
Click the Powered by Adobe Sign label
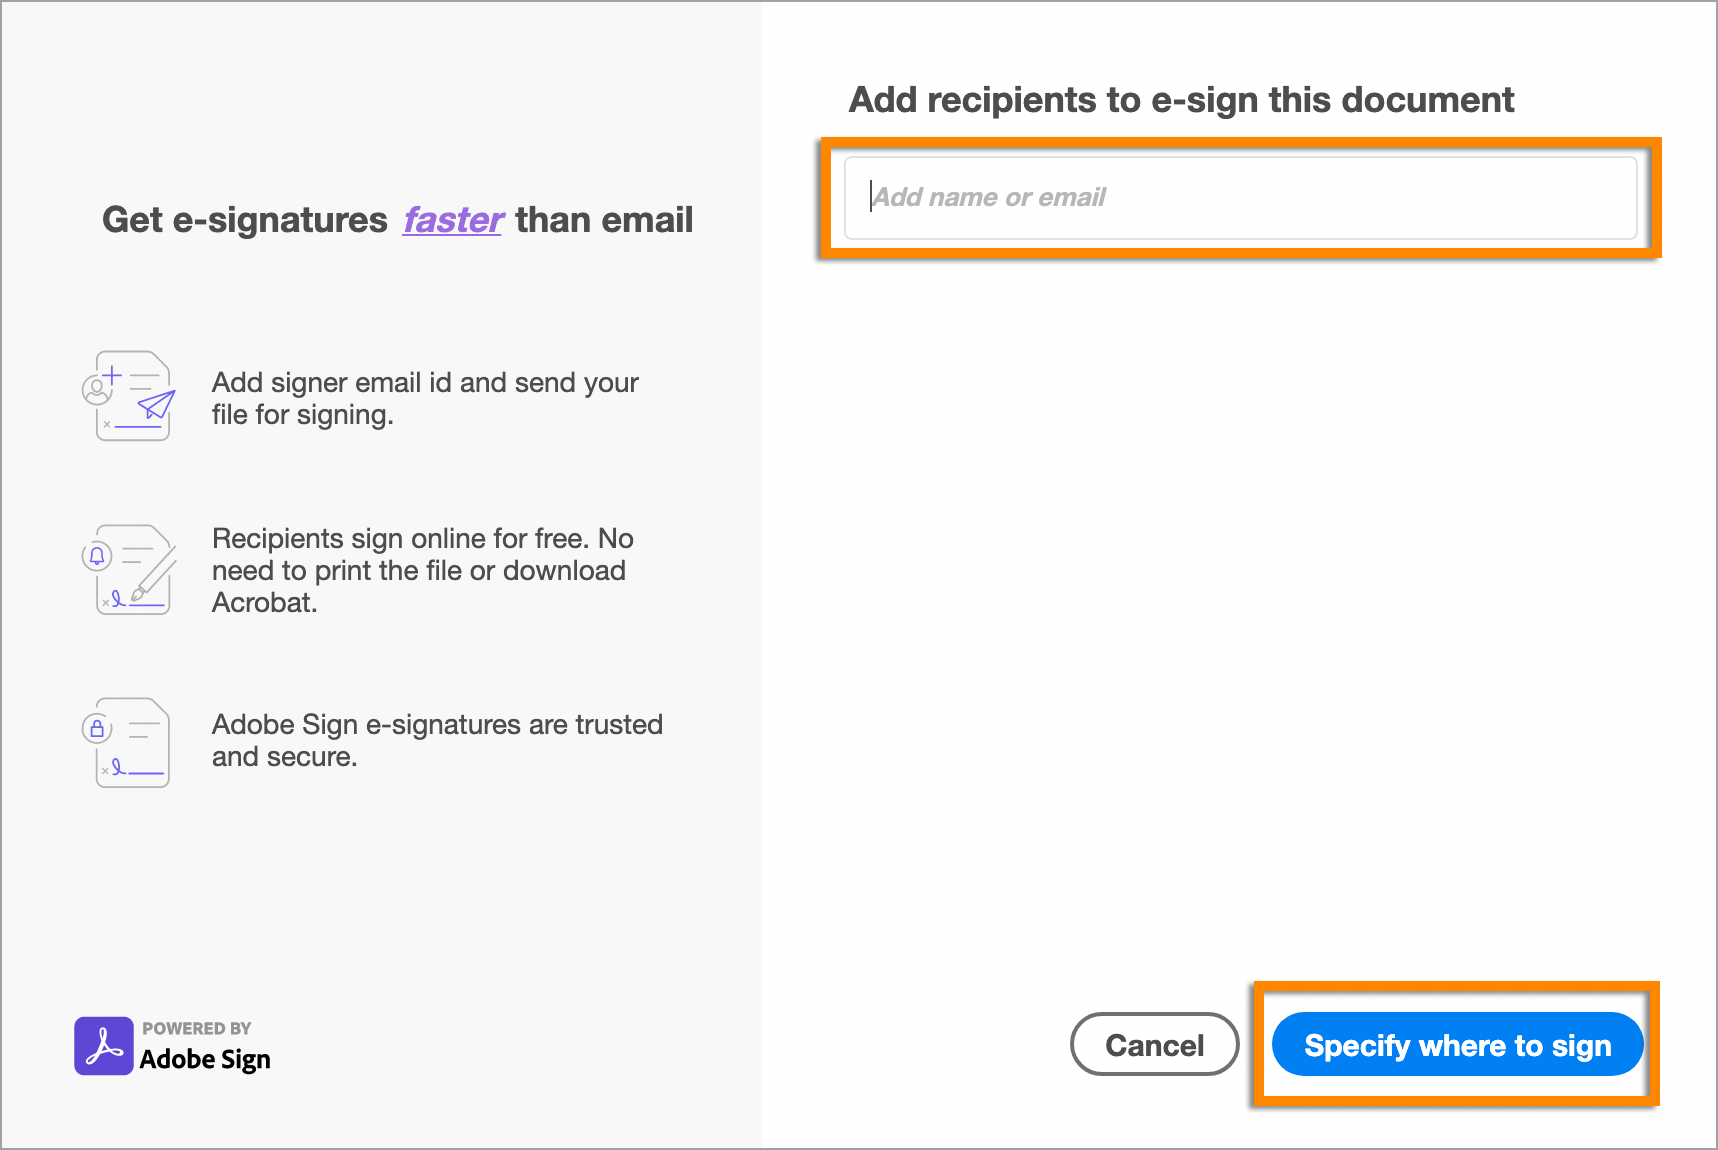tap(204, 1045)
